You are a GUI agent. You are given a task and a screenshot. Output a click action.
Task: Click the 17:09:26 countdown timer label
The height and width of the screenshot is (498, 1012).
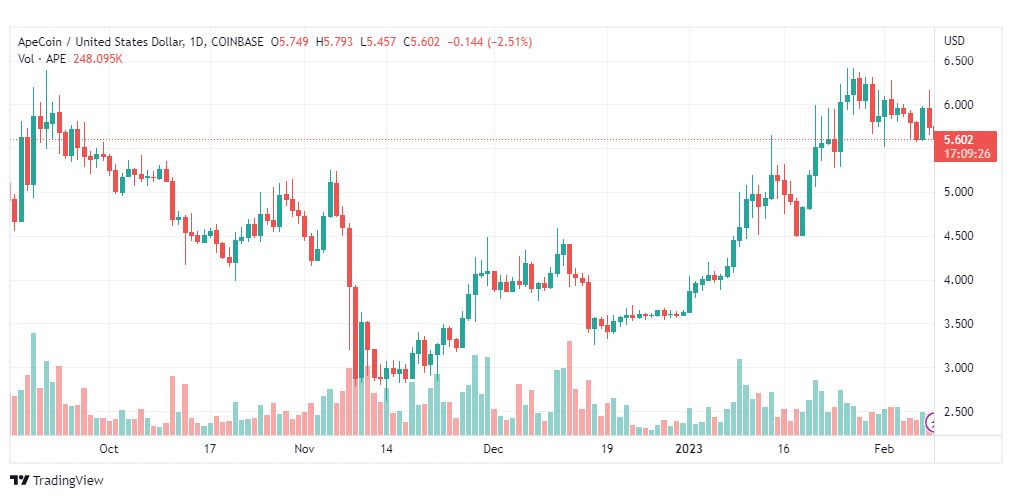click(x=966, y=154)
